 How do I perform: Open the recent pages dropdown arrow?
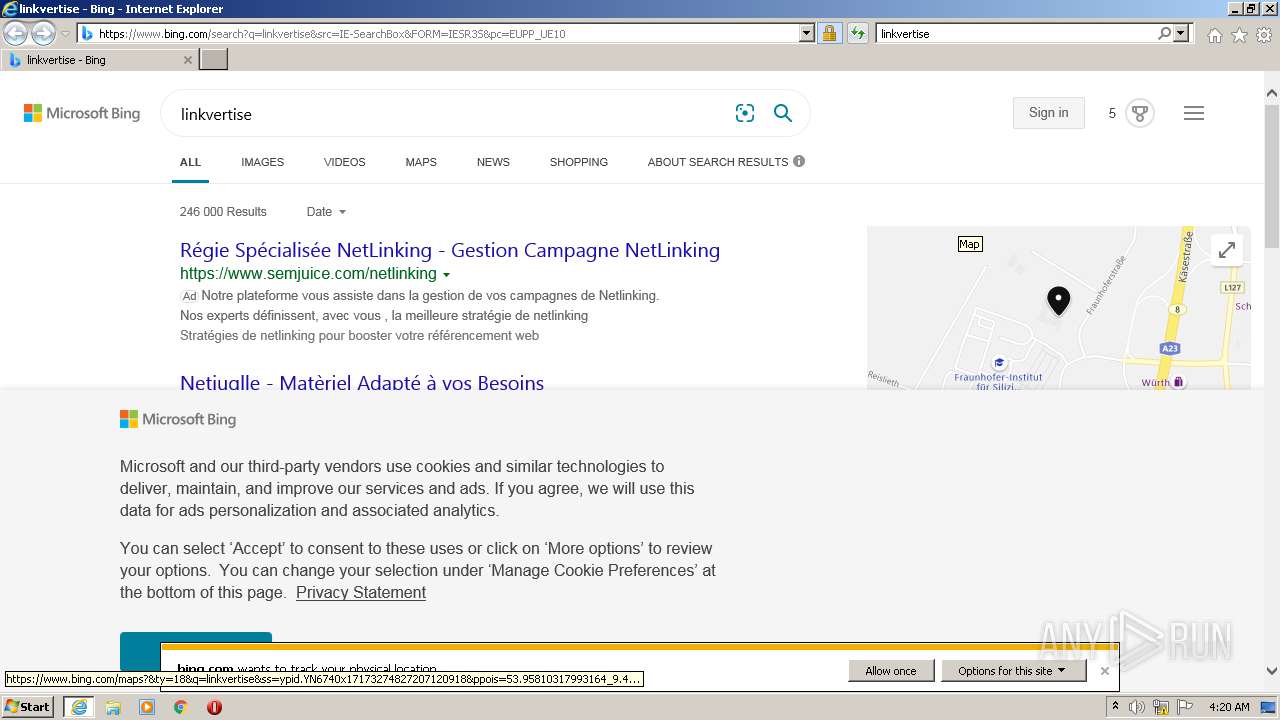[x=66, y=34]
